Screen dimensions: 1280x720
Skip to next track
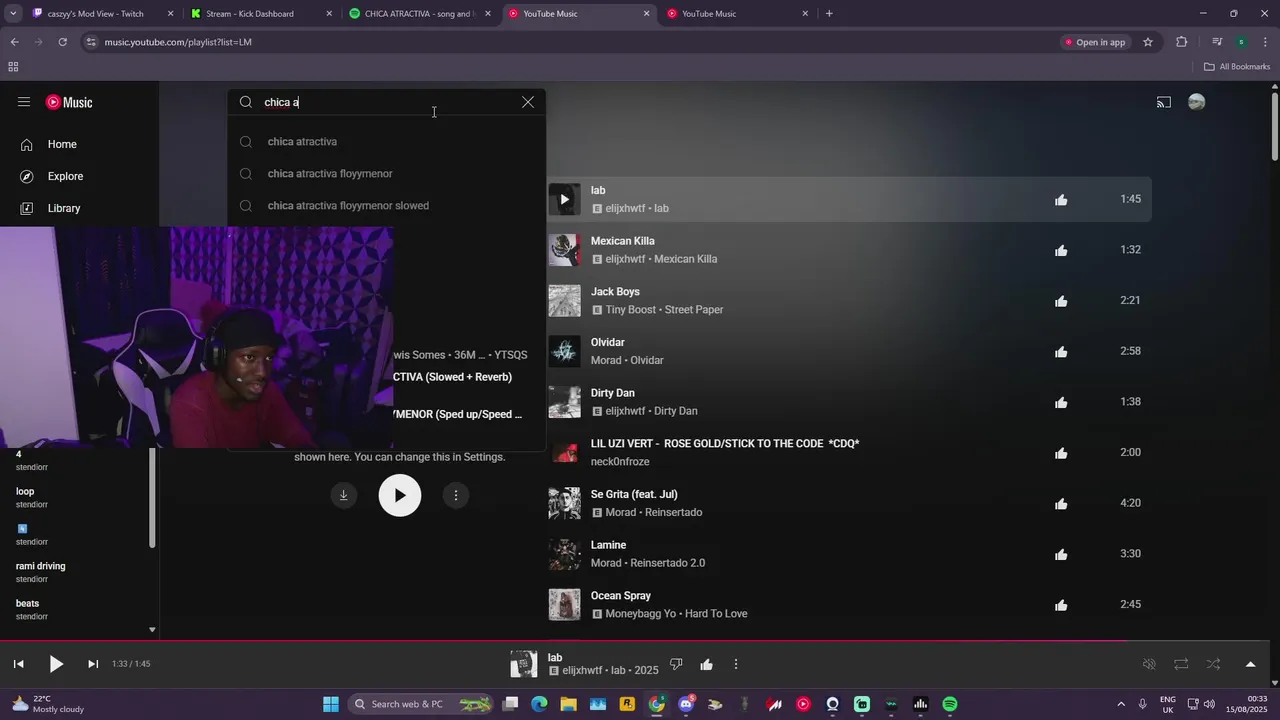point(93,664)
